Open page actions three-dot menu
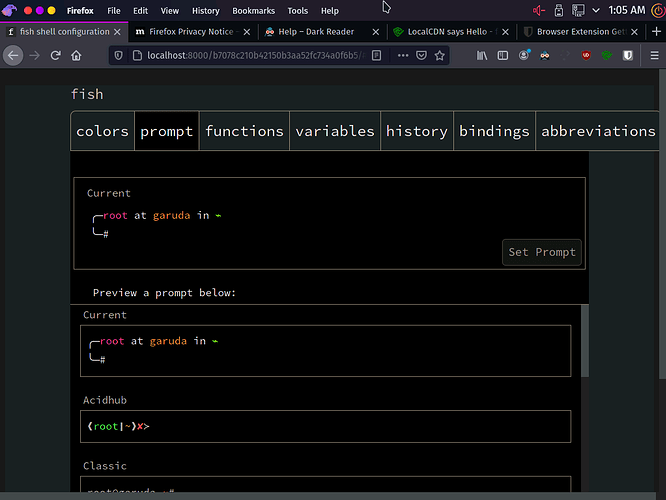 pyautogui.click(x=403, y=55)
